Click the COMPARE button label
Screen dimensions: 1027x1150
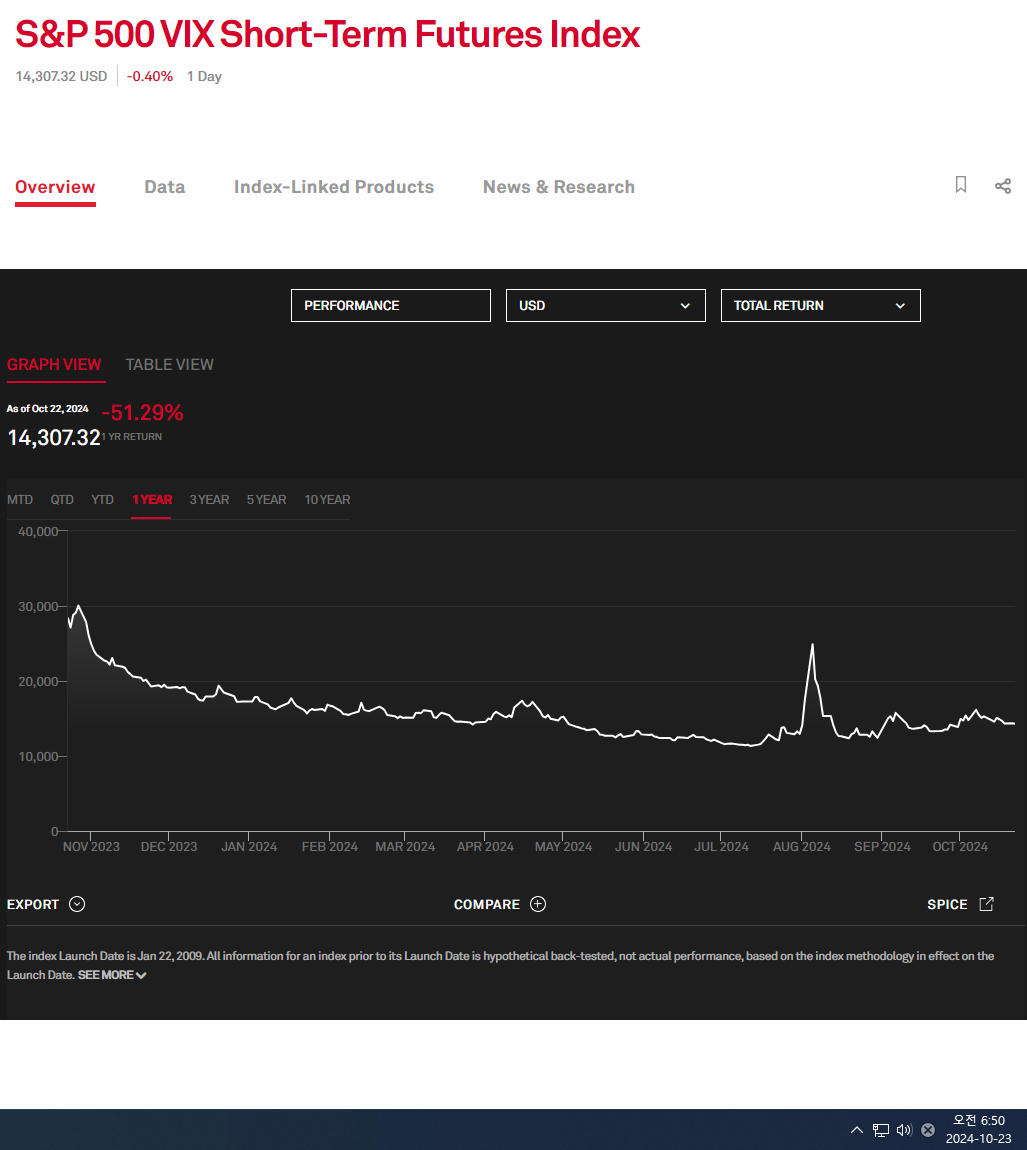(486, 904)
